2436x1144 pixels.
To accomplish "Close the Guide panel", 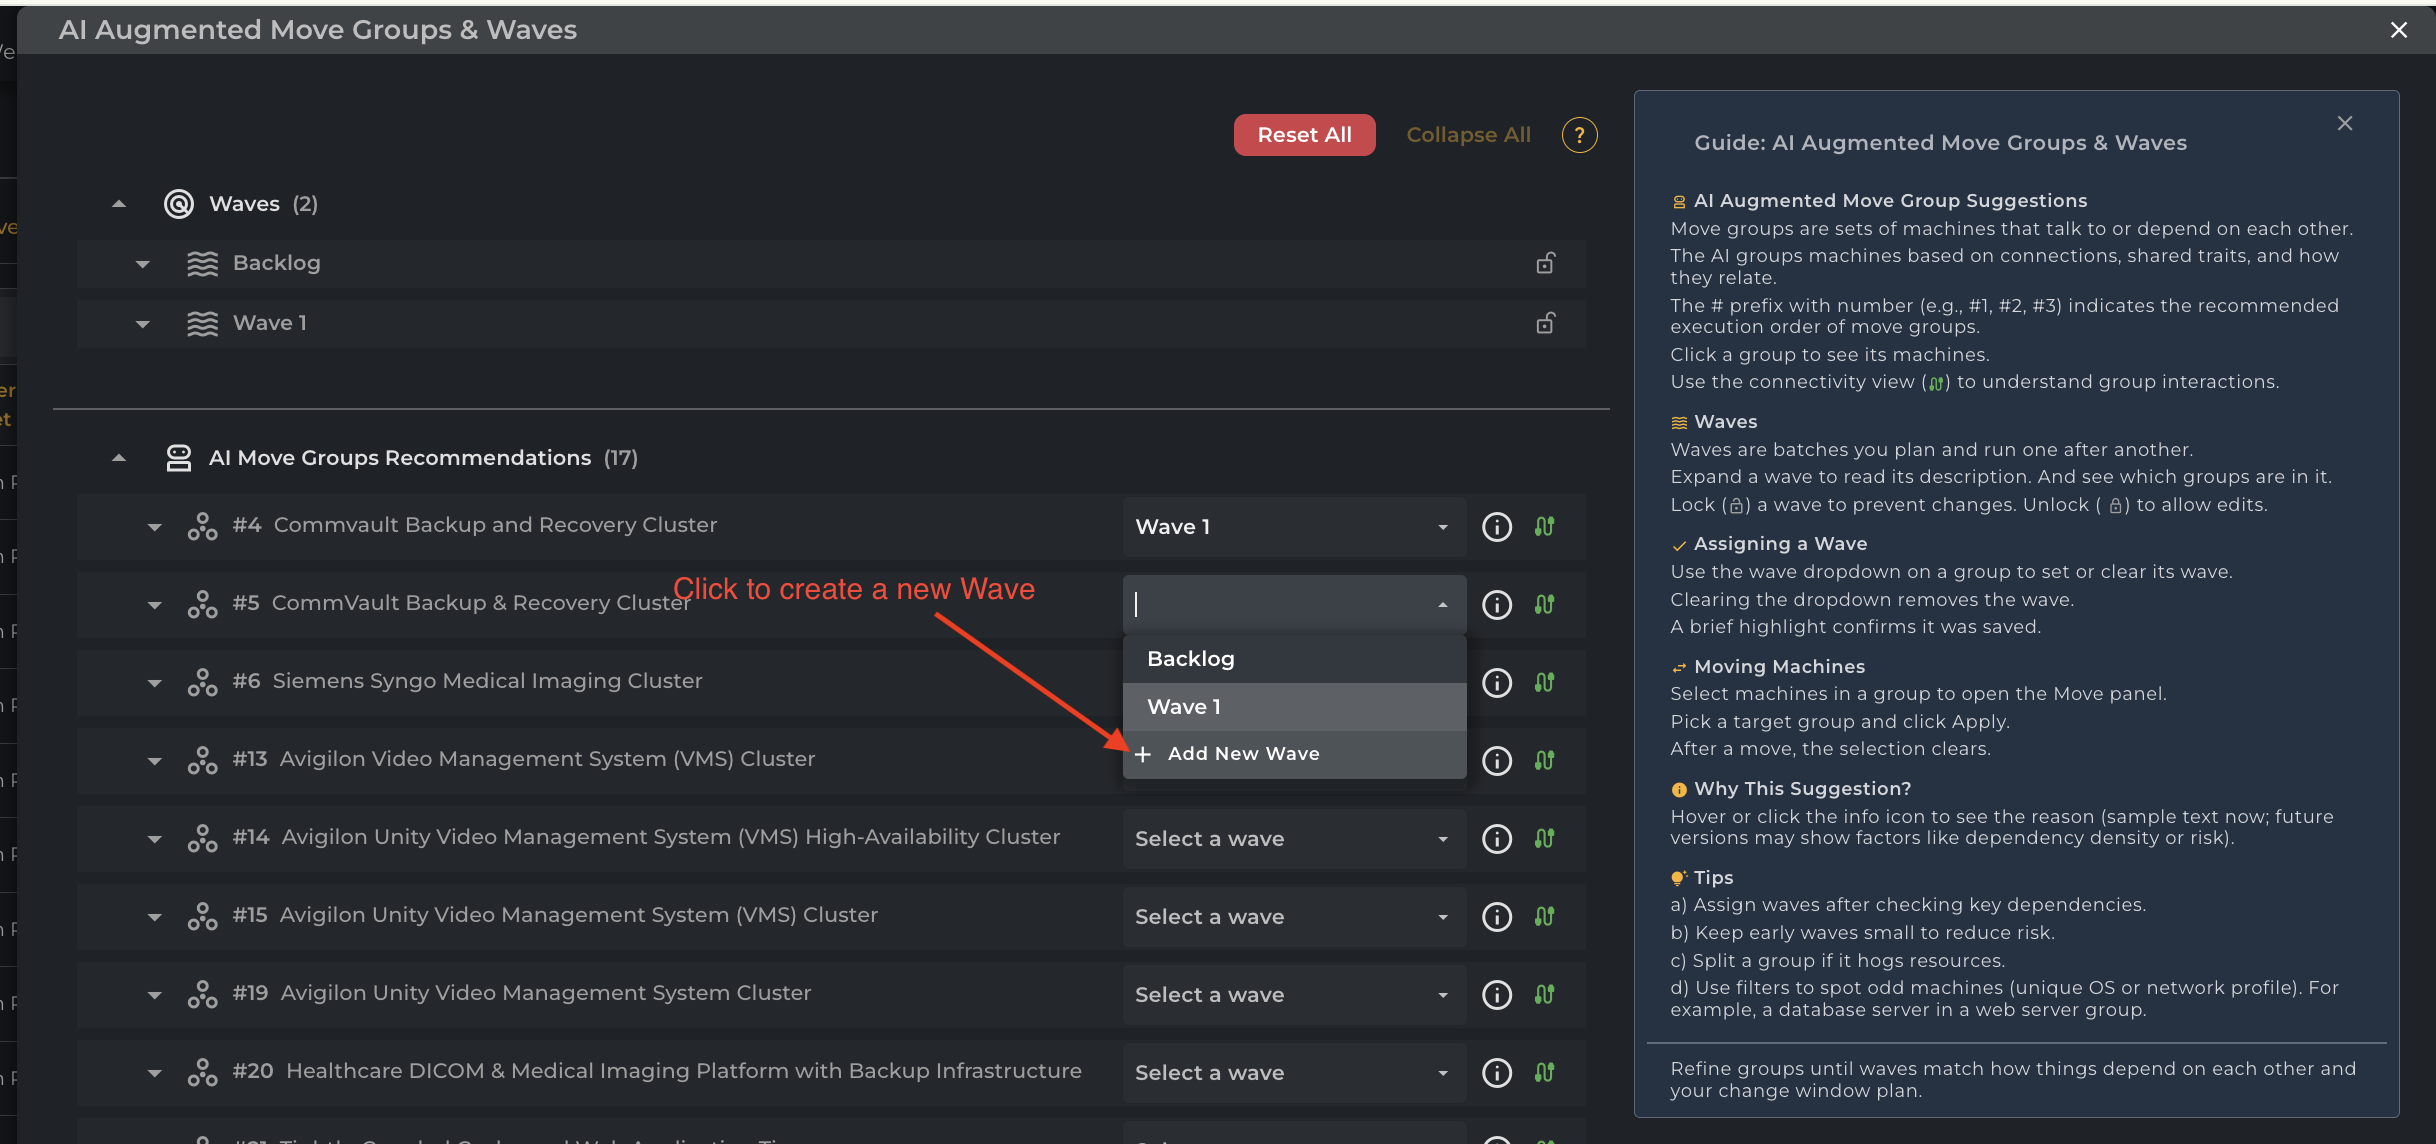I will point(2344,123).
